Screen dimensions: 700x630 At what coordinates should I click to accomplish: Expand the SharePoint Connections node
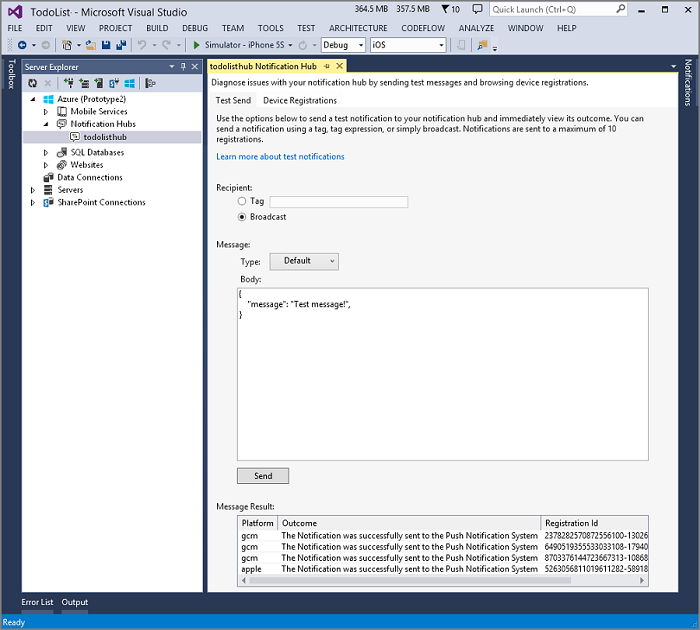tap(33, 203)
